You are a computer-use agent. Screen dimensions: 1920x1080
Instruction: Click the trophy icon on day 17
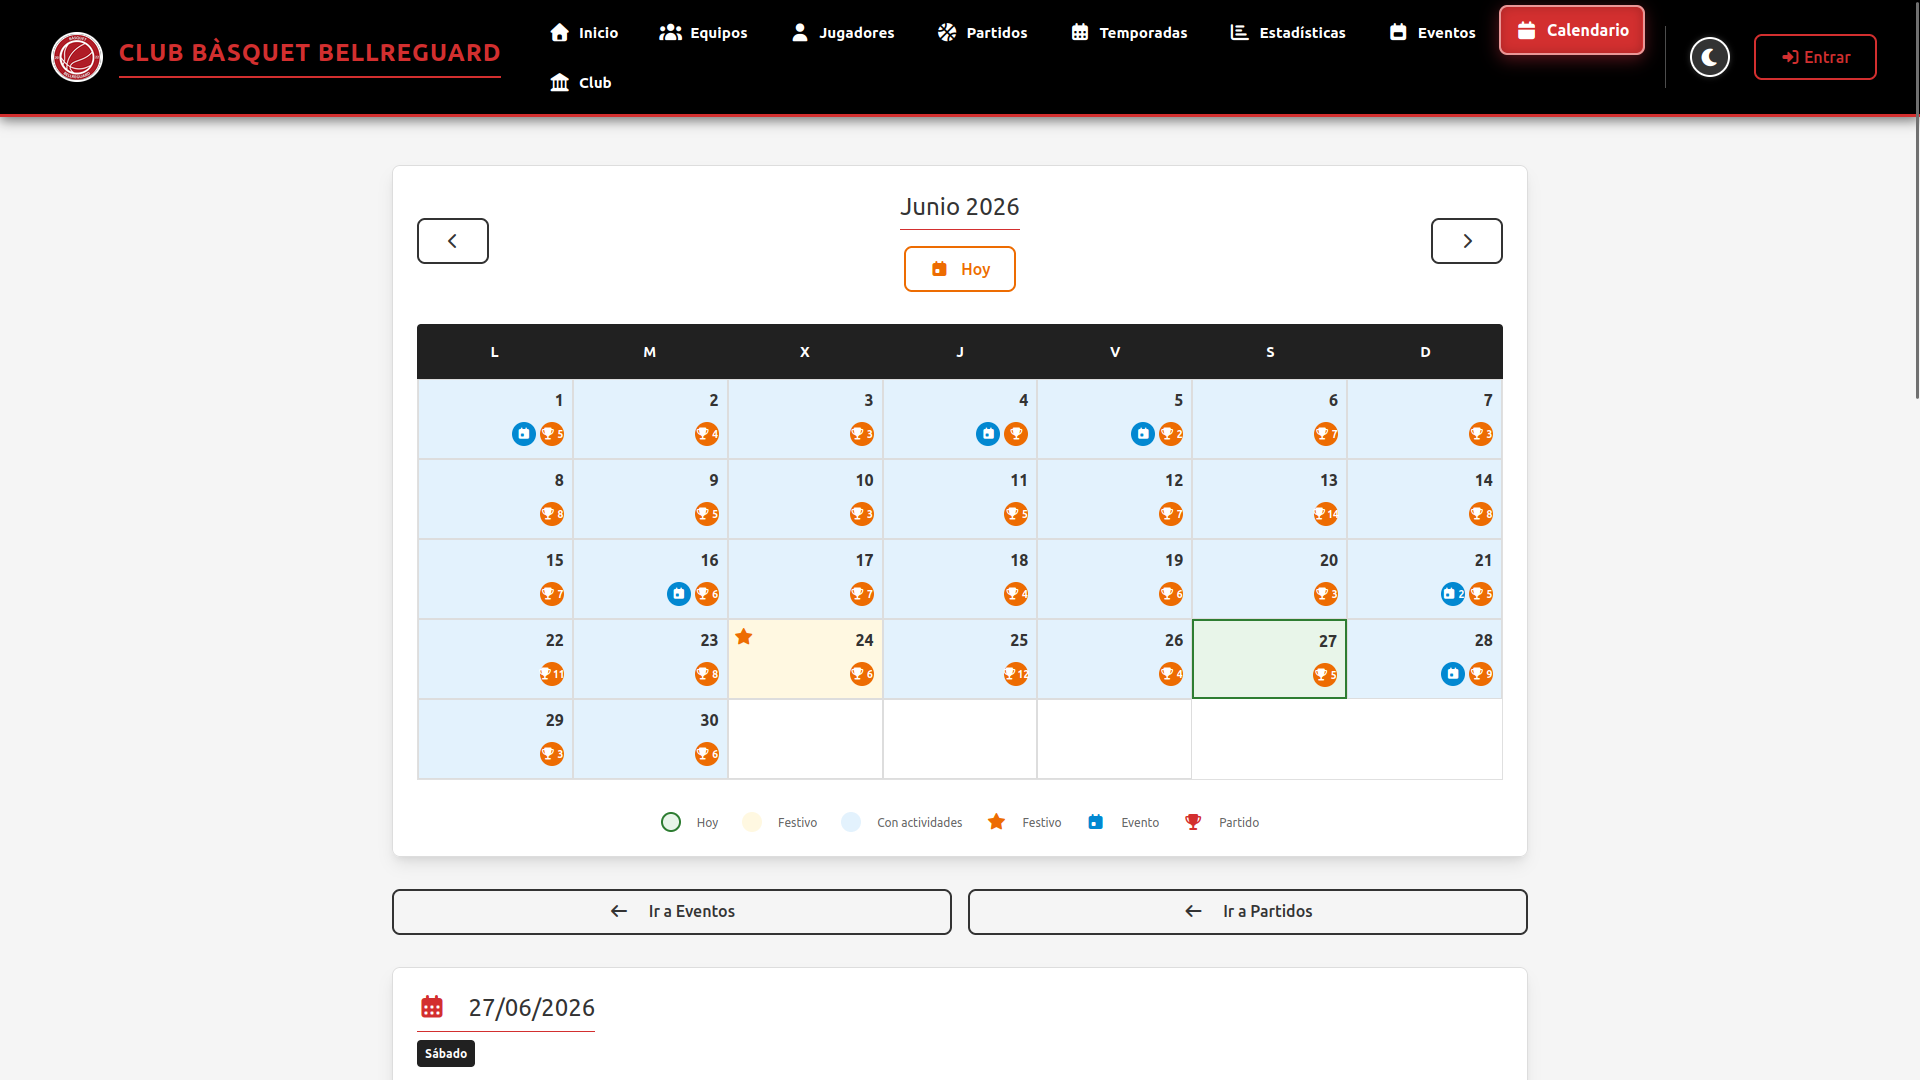tap(862, 594)
